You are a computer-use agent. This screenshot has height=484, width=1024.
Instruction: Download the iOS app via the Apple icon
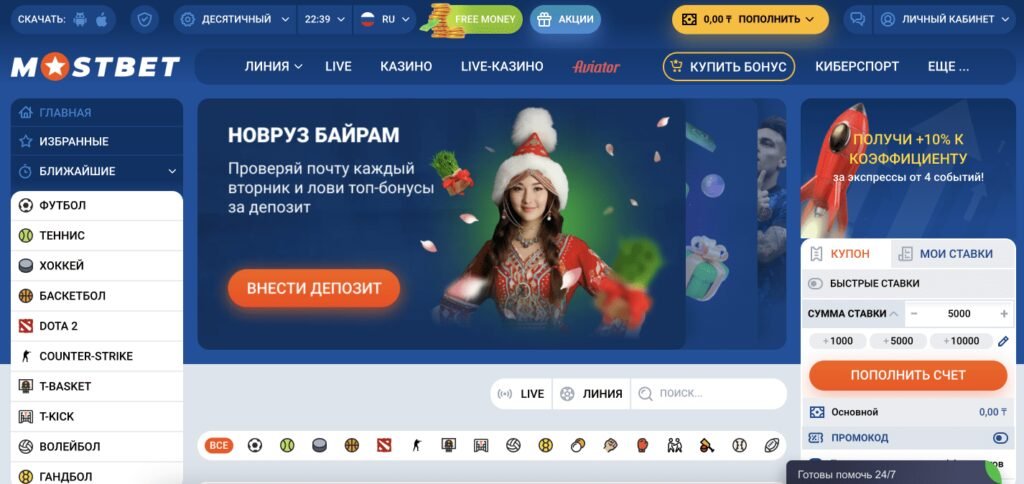(101, 20)
